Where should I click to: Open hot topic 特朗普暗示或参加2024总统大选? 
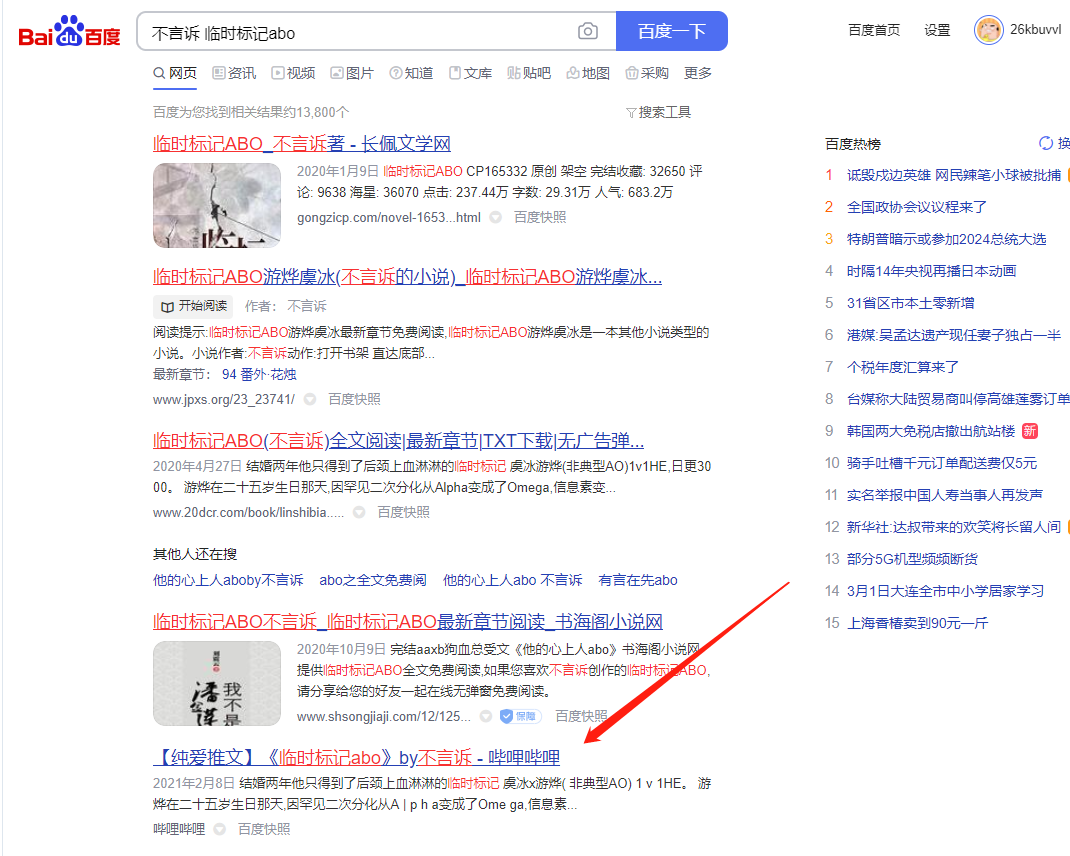[946, 239]
